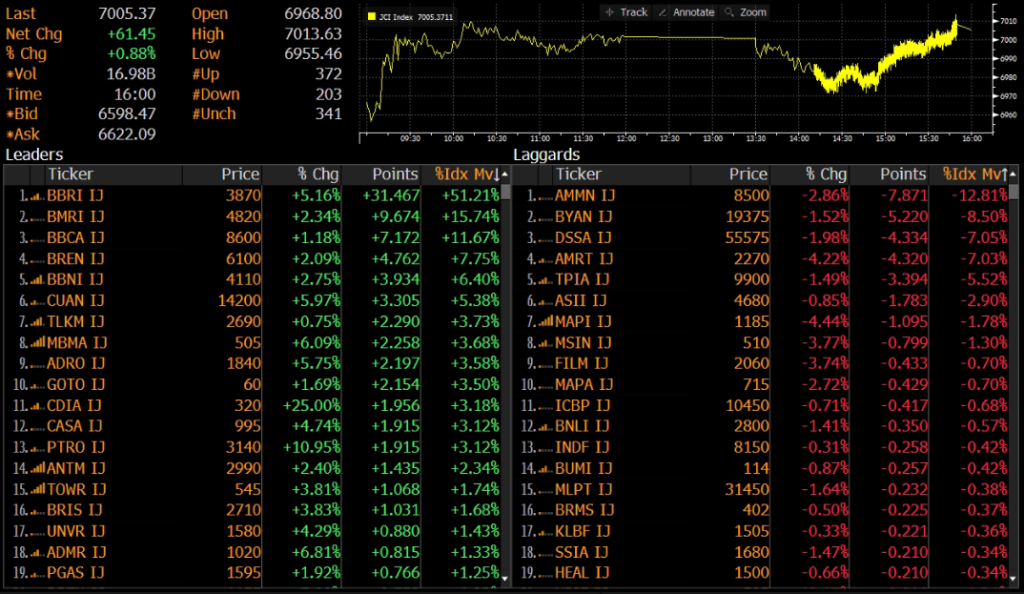1024x594 pixels.
Task: Select the BBCA IJ ticker
Action: (75, 238)
